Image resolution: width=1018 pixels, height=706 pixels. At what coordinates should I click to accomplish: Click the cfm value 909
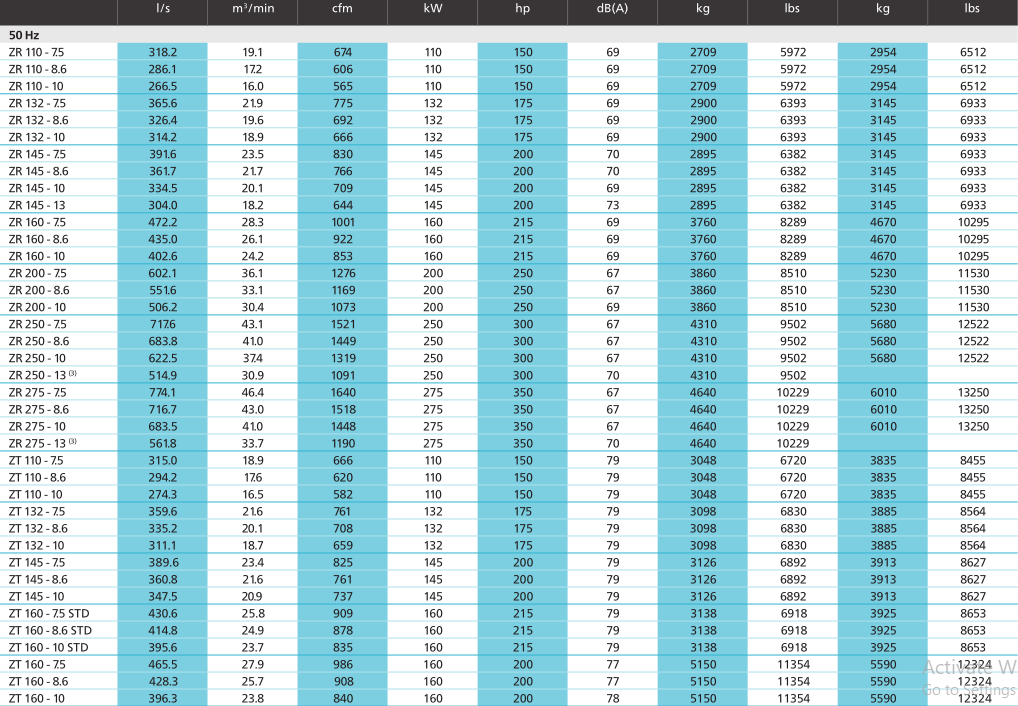tap(343, 613)
